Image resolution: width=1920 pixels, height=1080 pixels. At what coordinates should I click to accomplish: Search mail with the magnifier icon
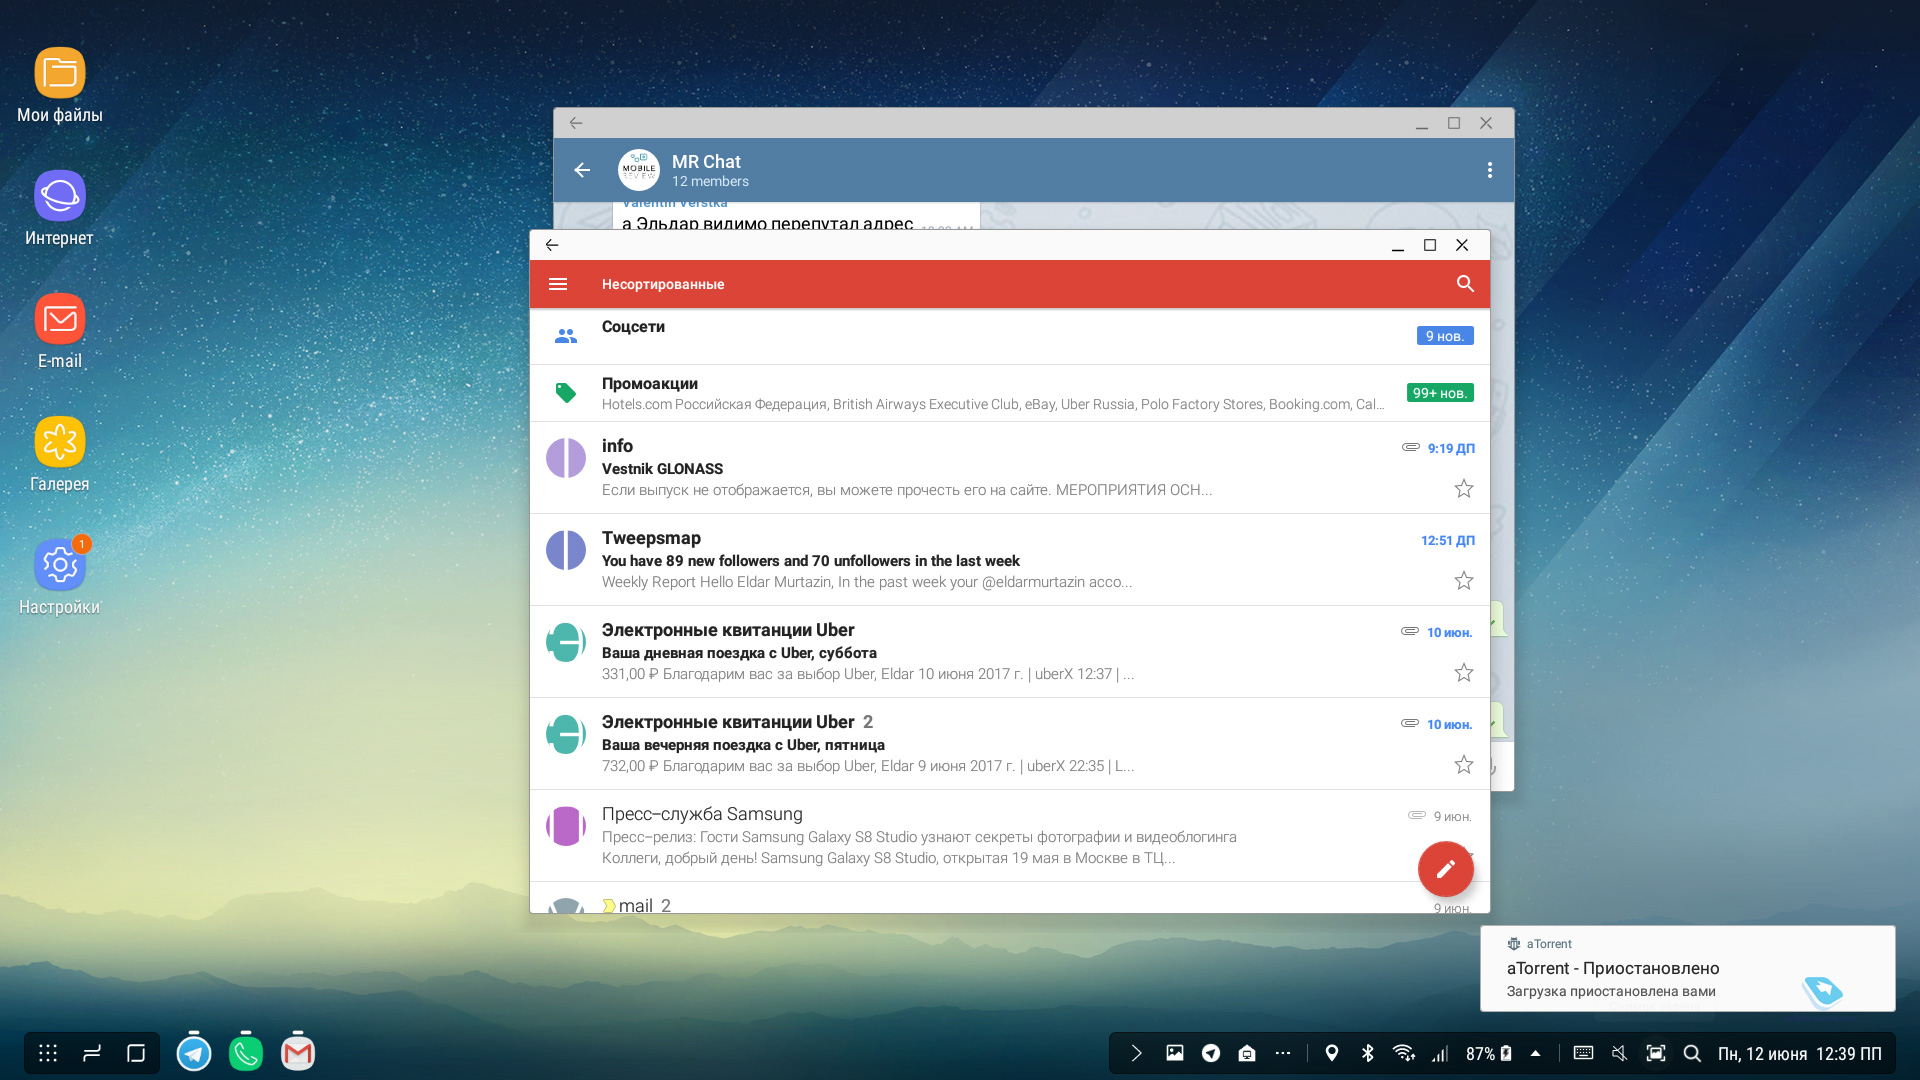1465,284
